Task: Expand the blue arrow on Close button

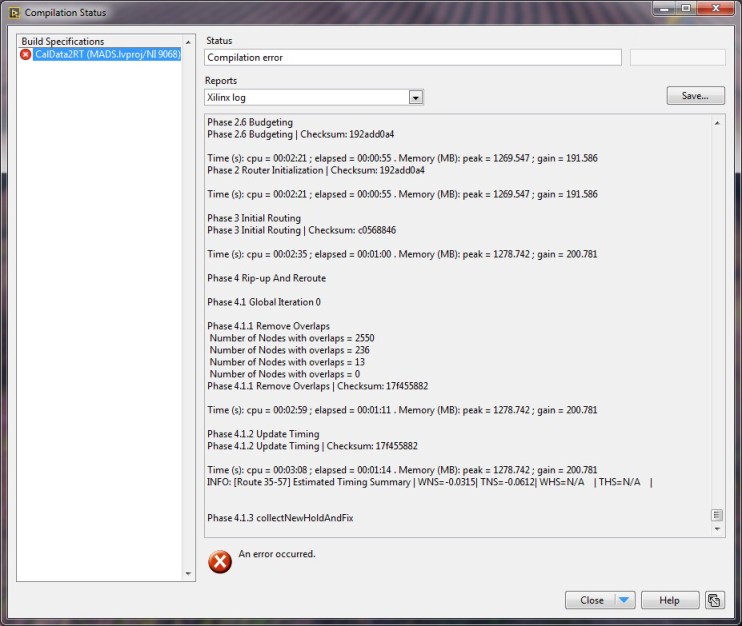Action: (x=624, y=600)
